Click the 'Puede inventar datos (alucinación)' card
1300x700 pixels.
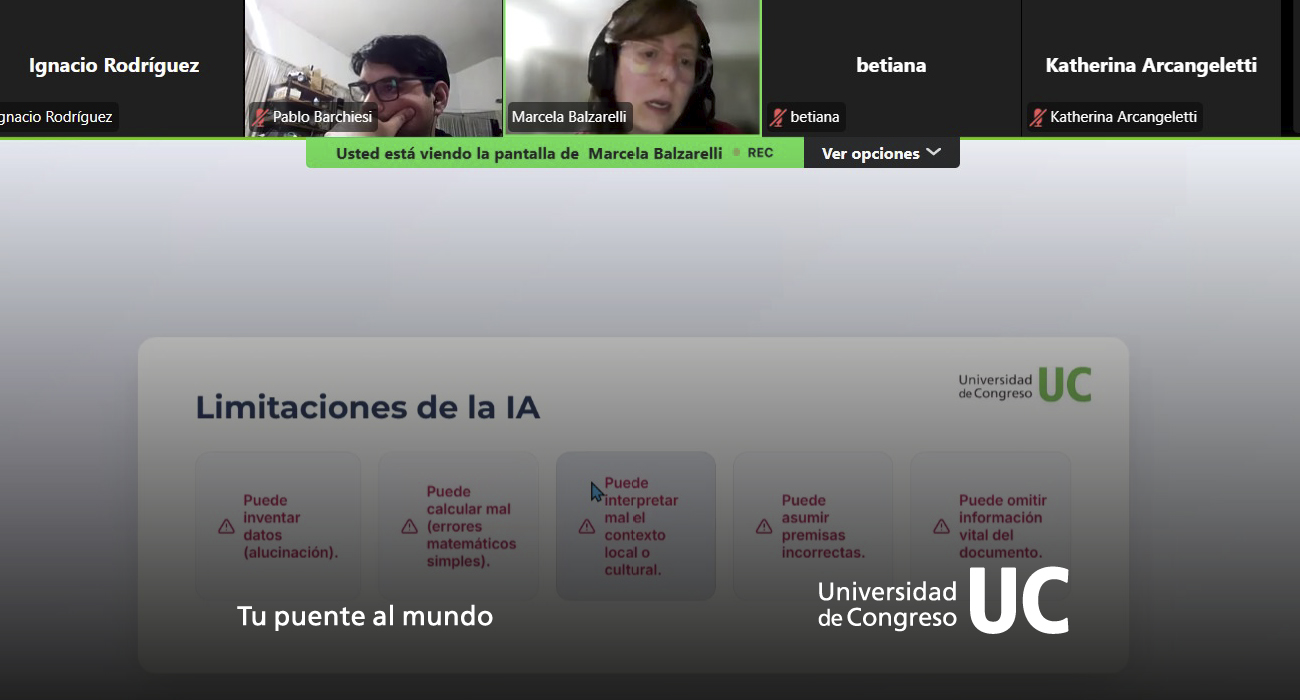[278, 526]
